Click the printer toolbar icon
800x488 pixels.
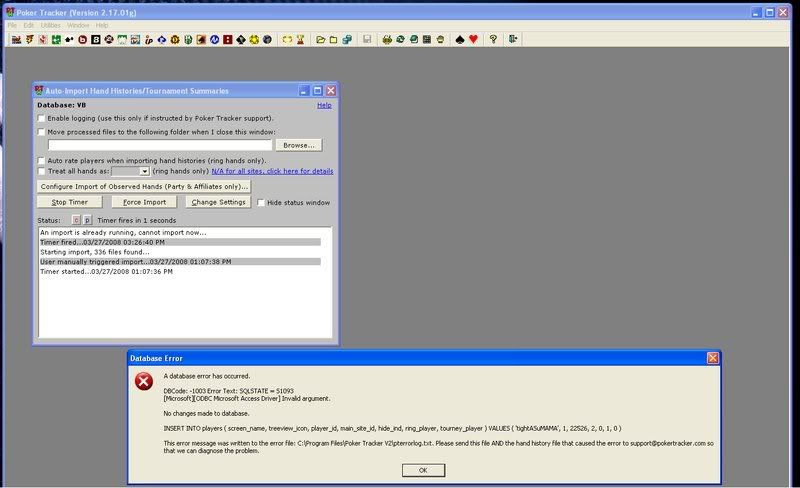coord(386,40)
